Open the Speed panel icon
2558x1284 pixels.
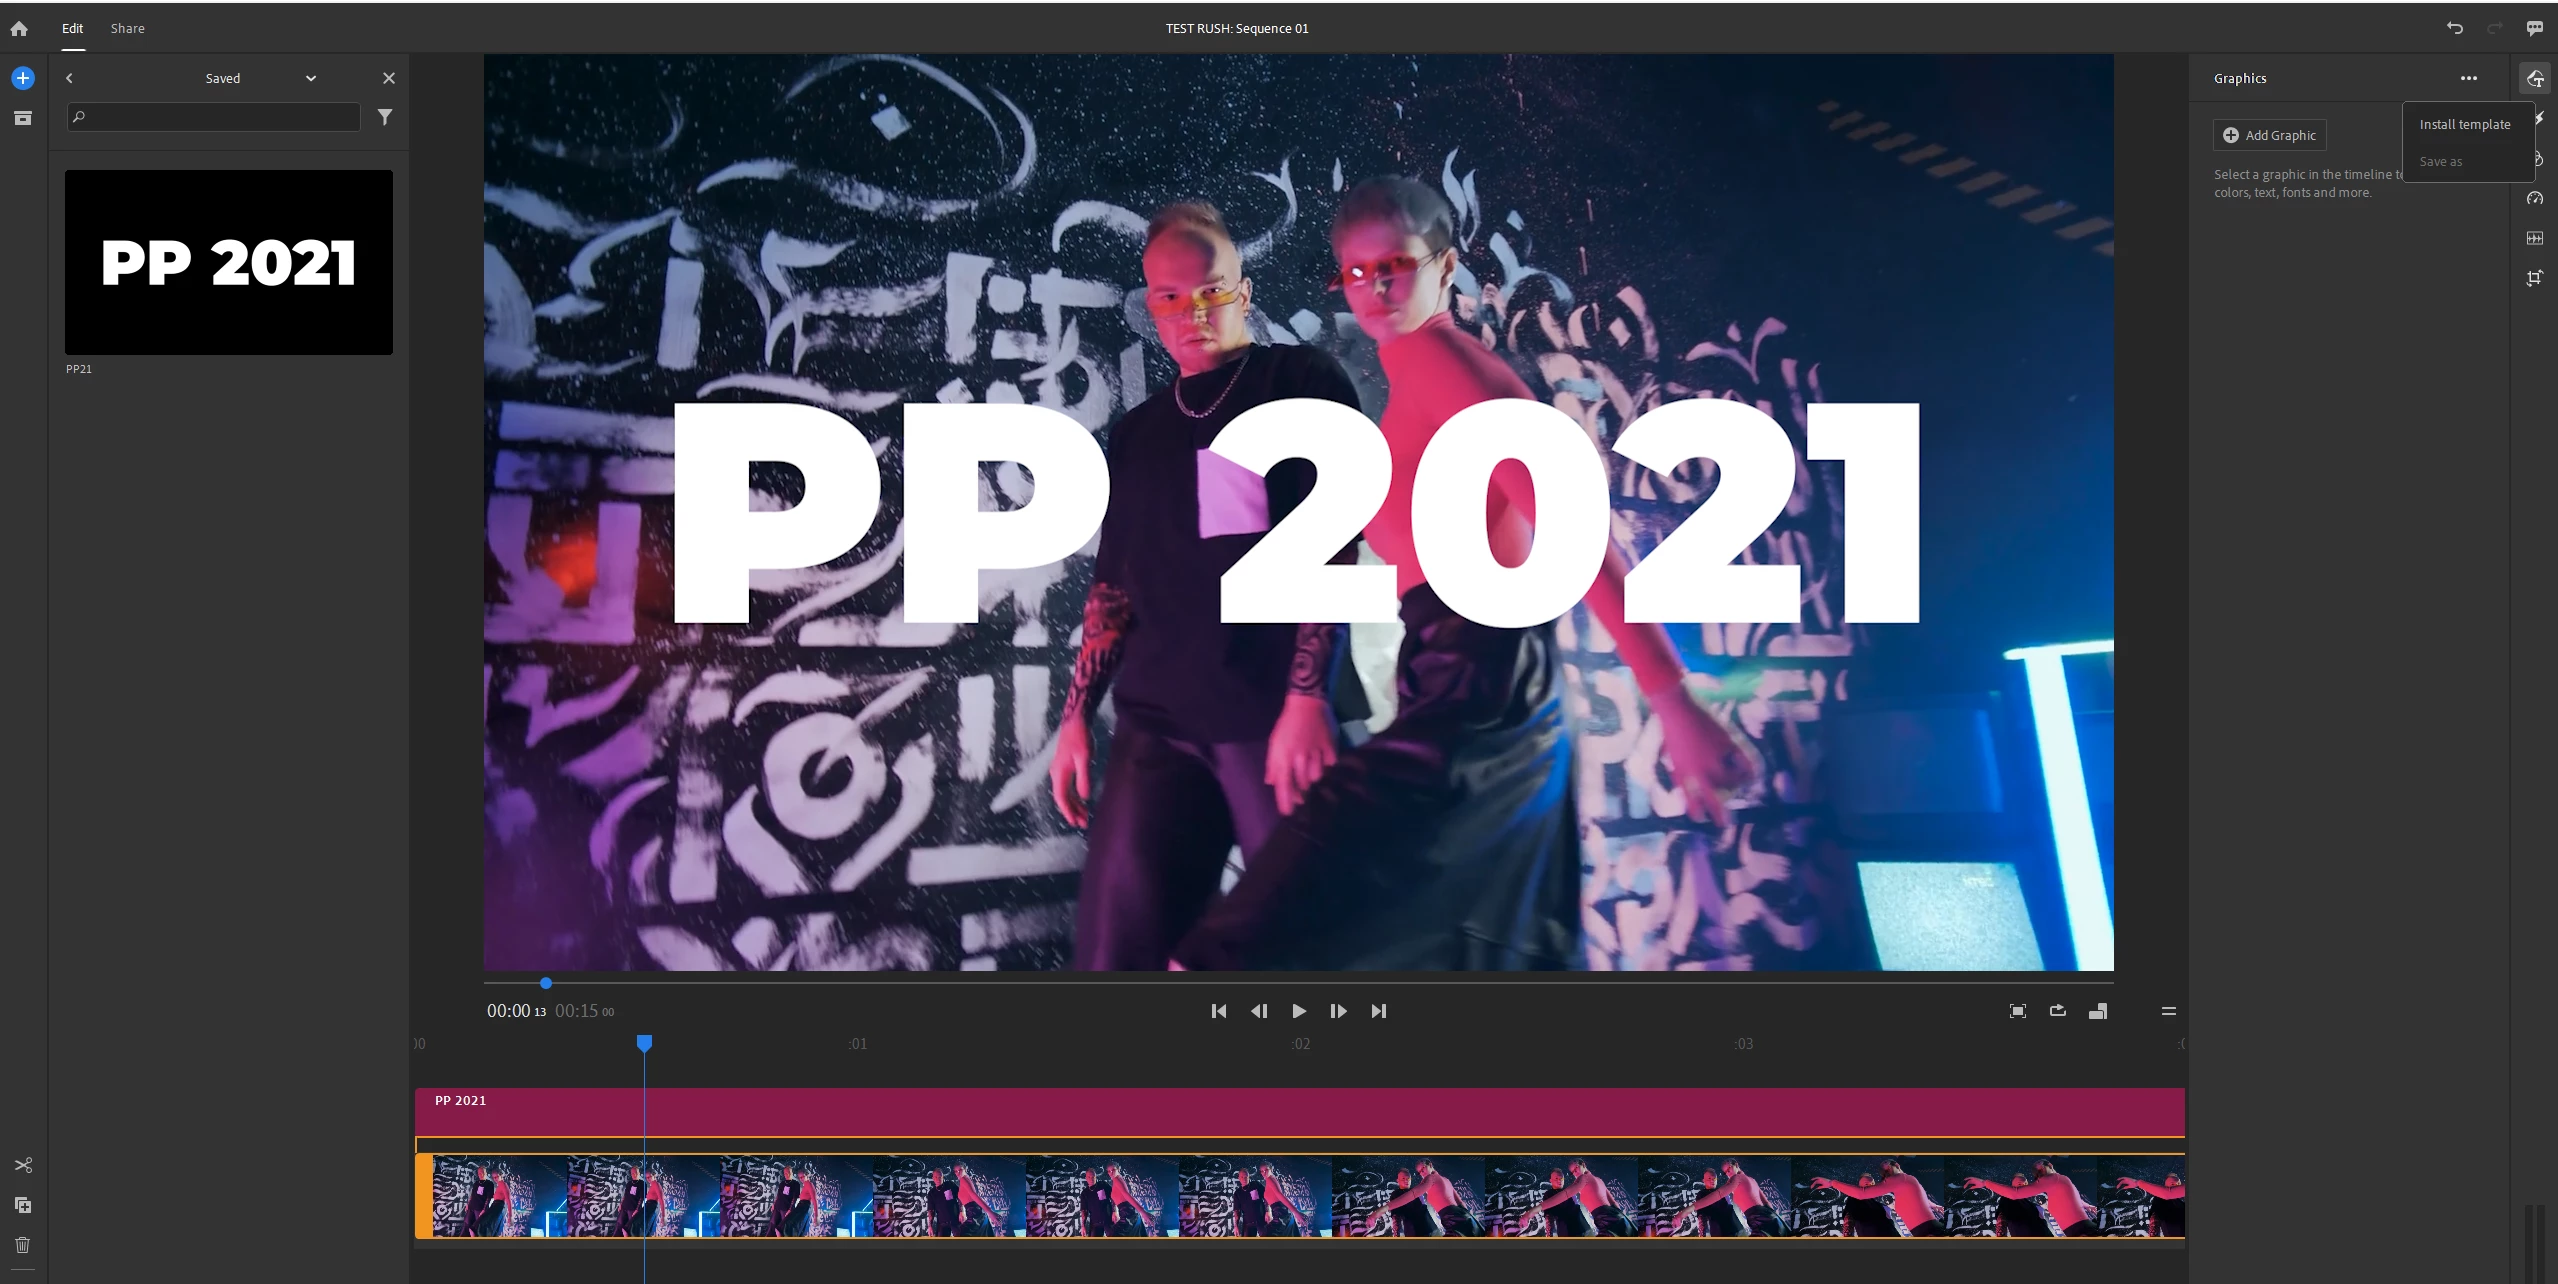coord(2534,198)
